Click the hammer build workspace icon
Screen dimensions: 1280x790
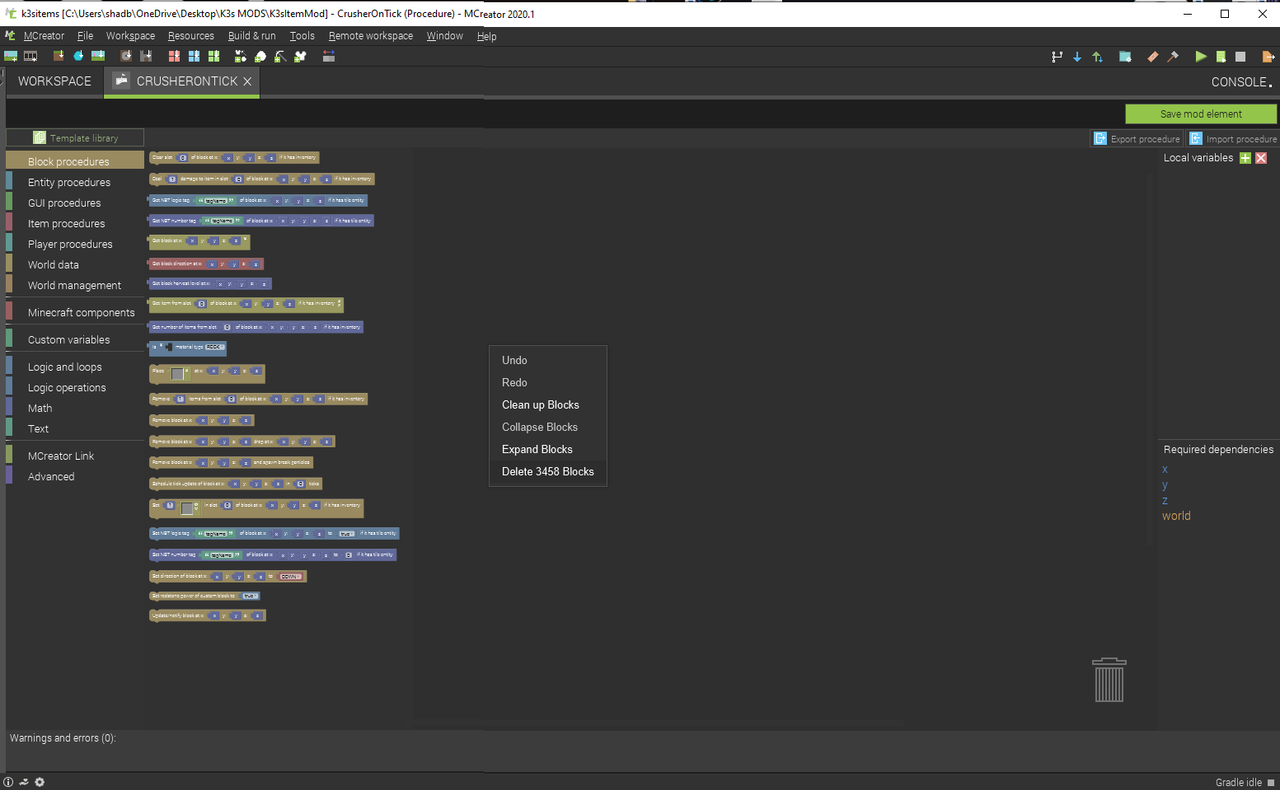coord(1173,57)
